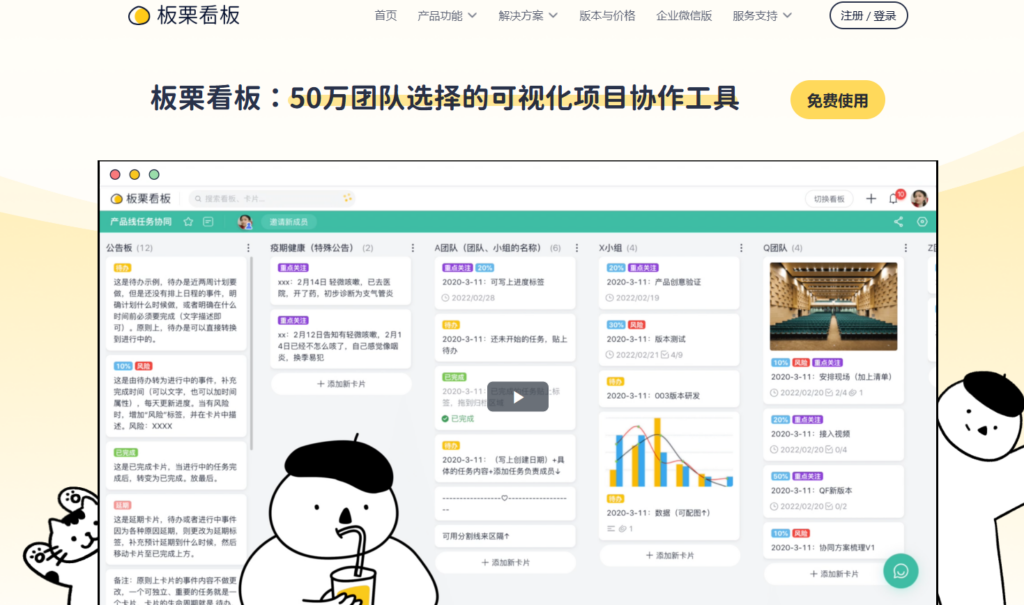This screenshot has width=1024, height=605.
Task: Click the 板栗看板 logo icon top-left
Action: pos(140,16)
